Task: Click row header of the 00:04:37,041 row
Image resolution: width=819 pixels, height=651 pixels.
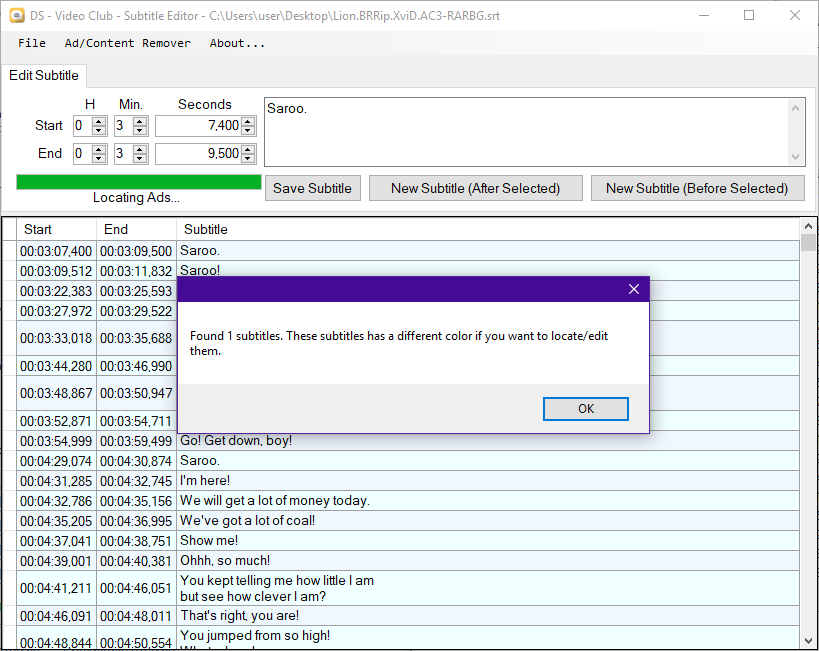Action: tap(9, 540)
